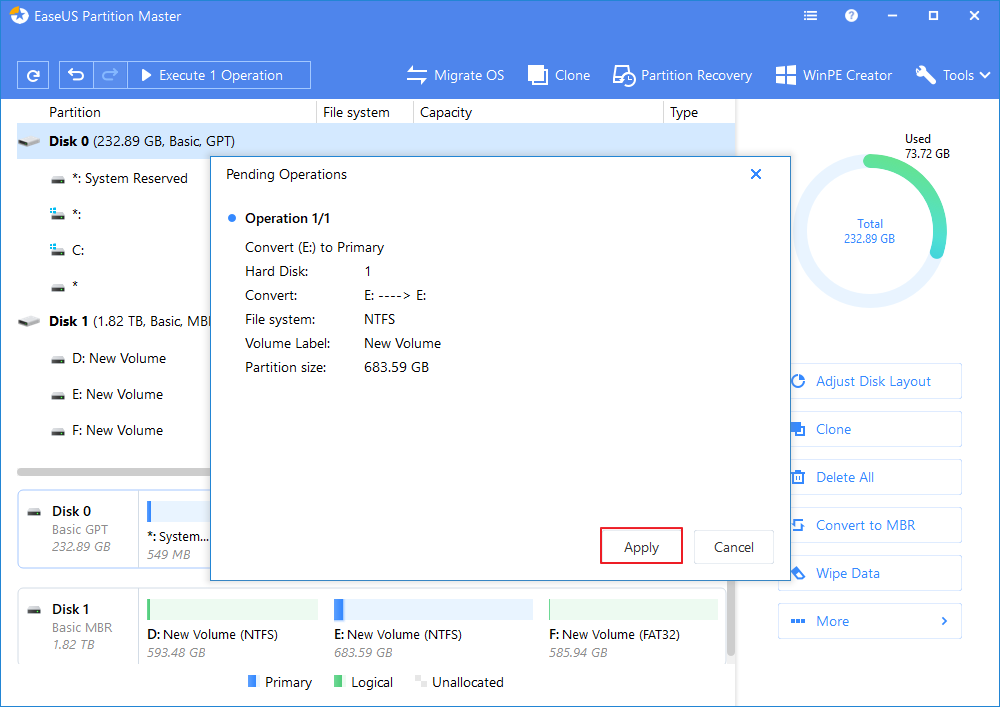Click the help question mark icon
The height and width of the screenshot is (707, 1000).
[851, 16]
